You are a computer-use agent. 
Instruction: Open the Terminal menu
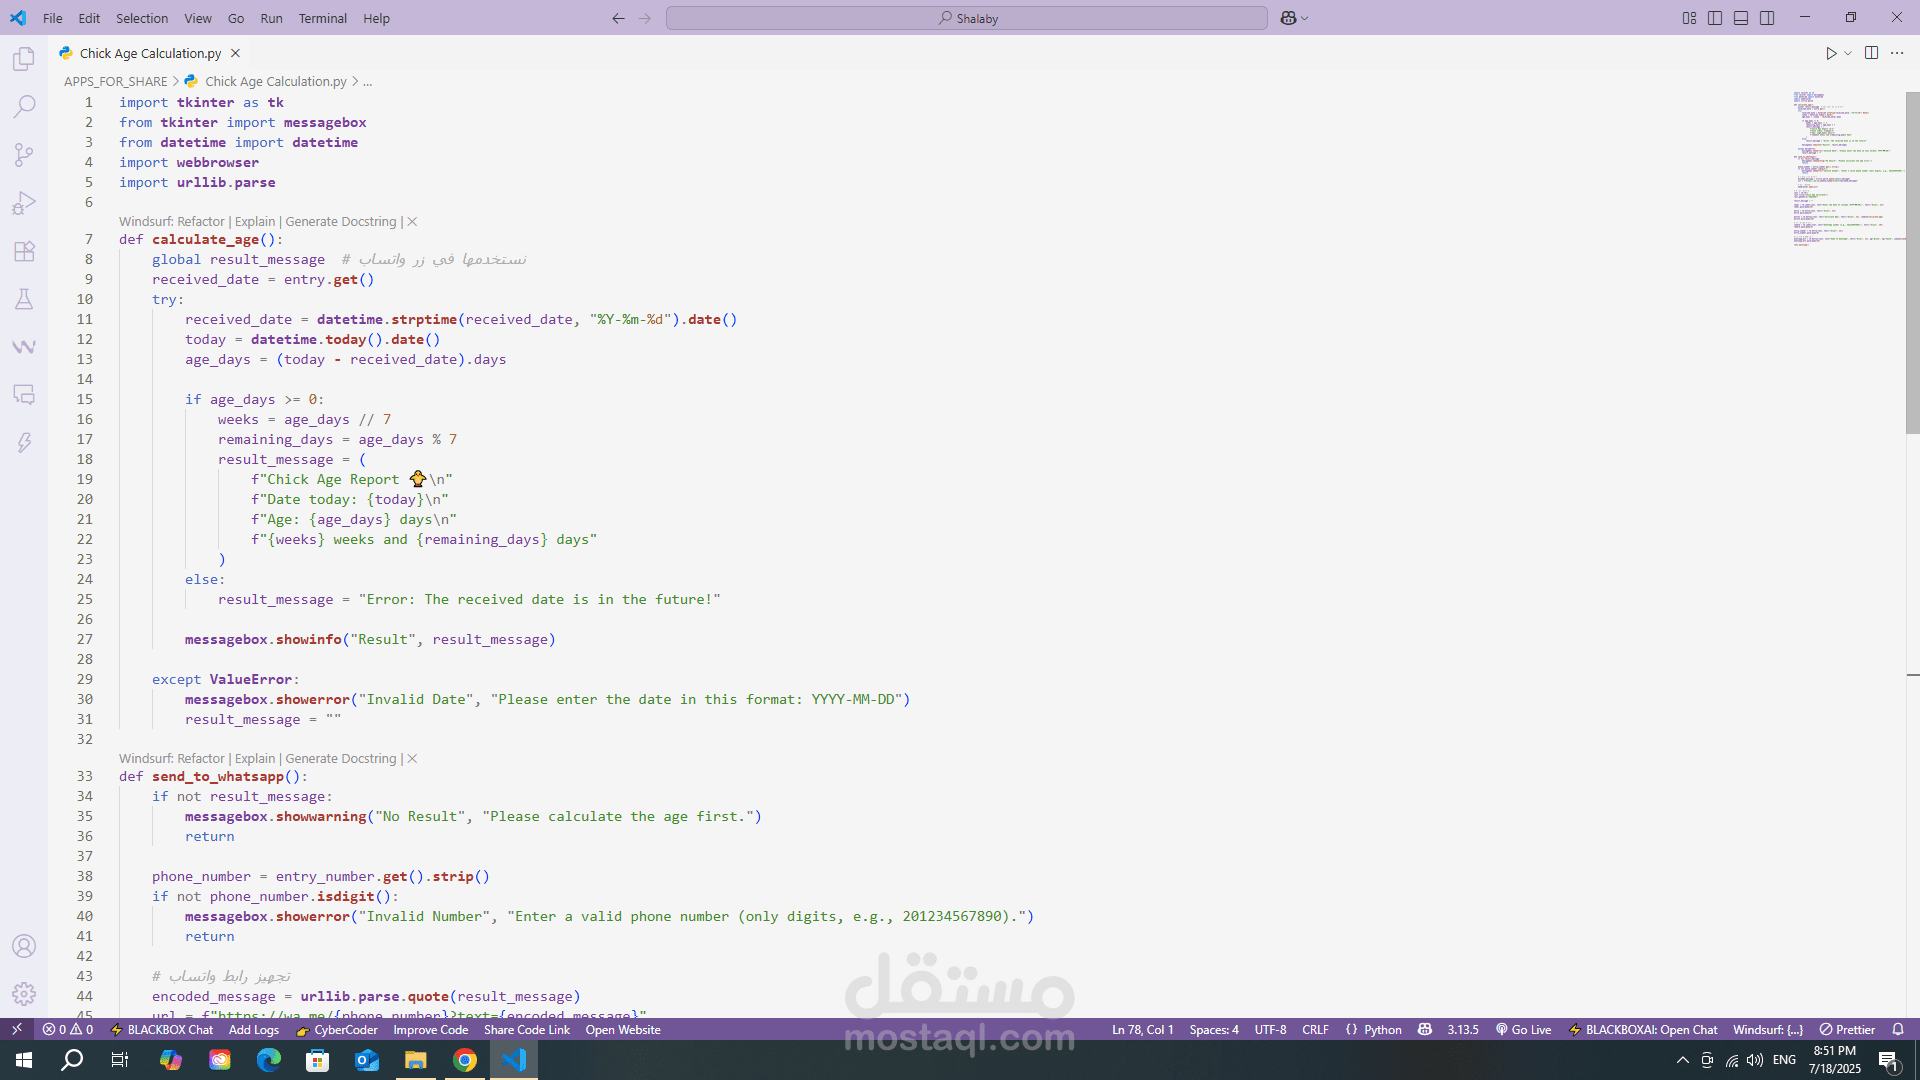(322, 18)
